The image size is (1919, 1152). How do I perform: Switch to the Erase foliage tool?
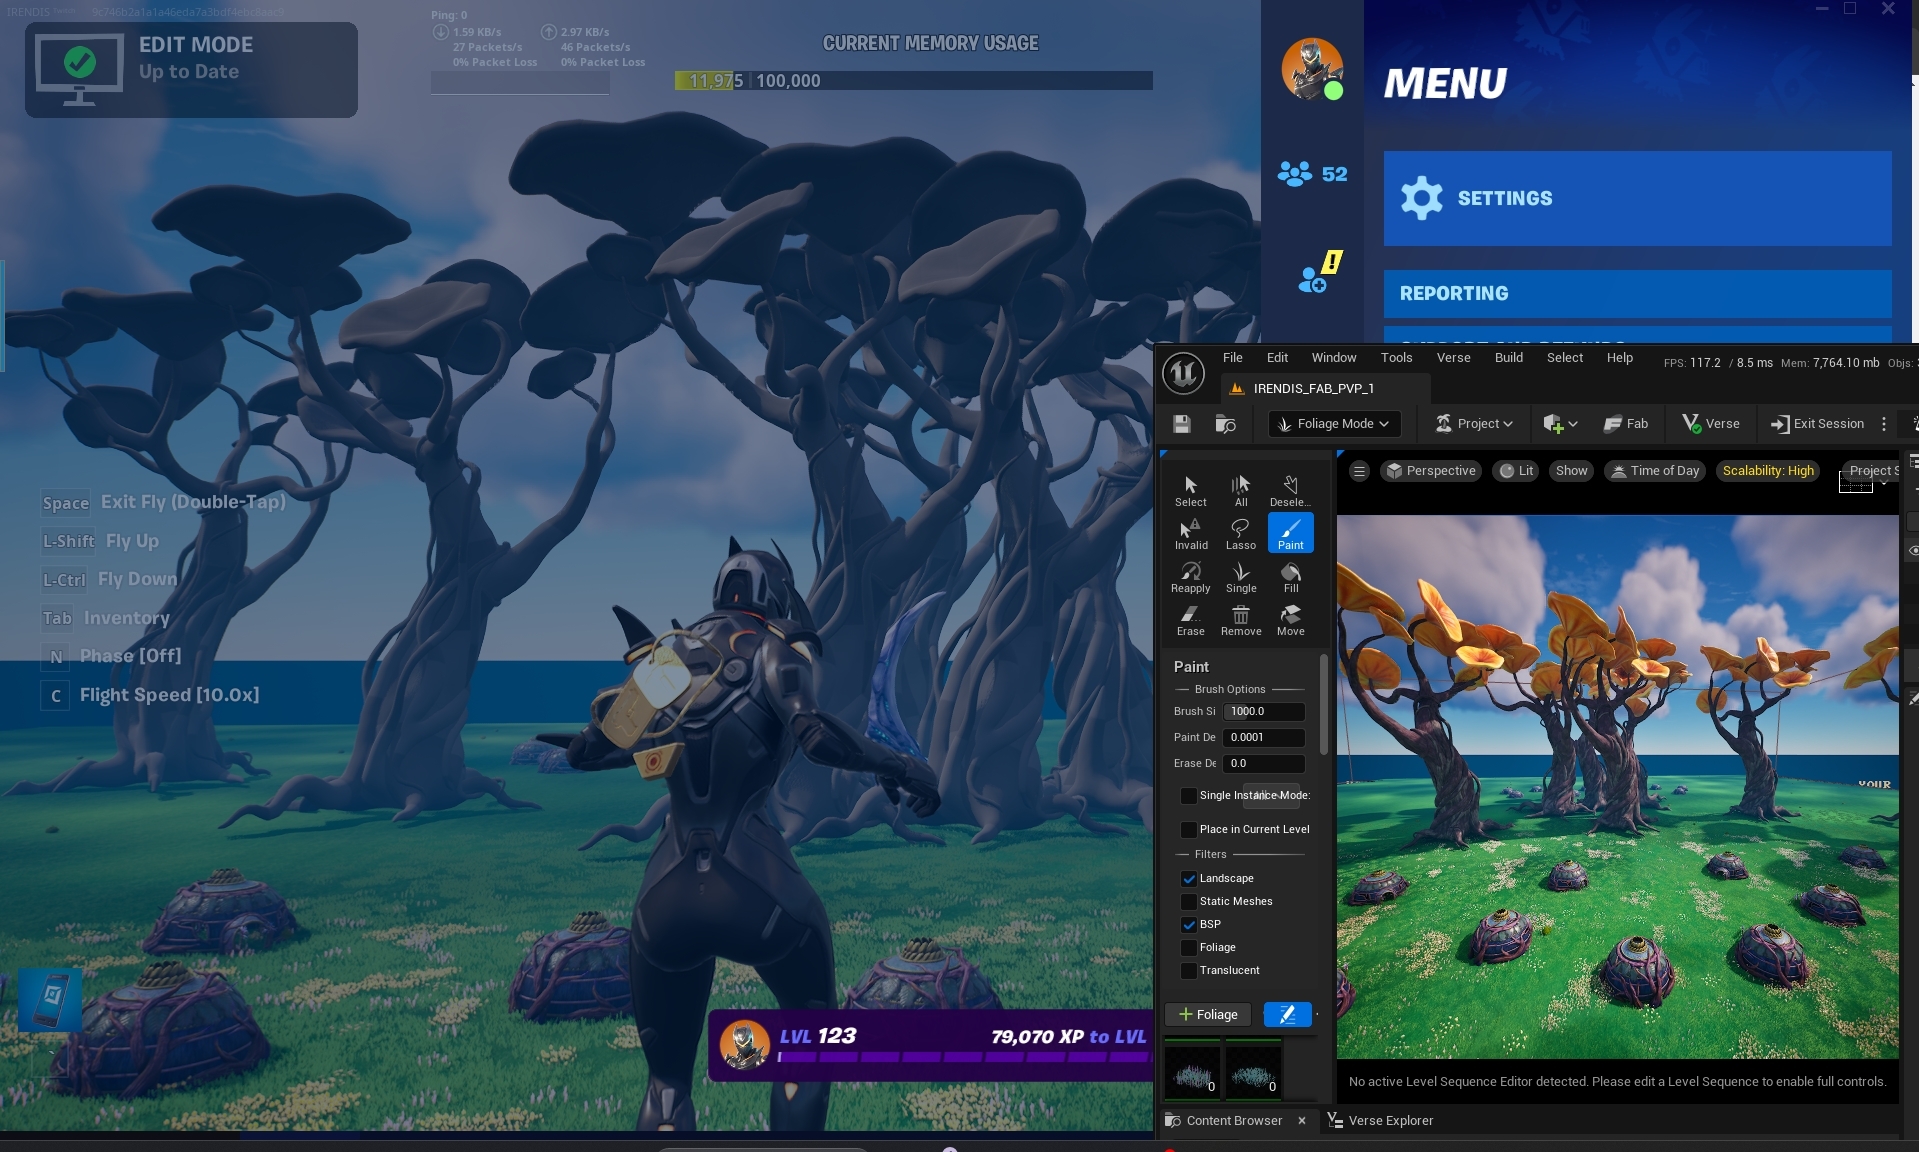pos(1190,620)
